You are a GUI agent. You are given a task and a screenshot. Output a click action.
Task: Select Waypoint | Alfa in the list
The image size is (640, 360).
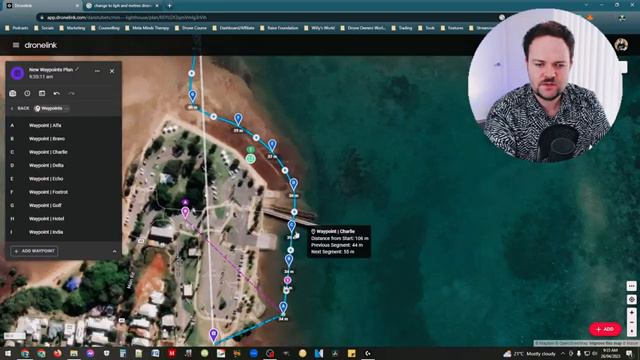click(63, 125)
